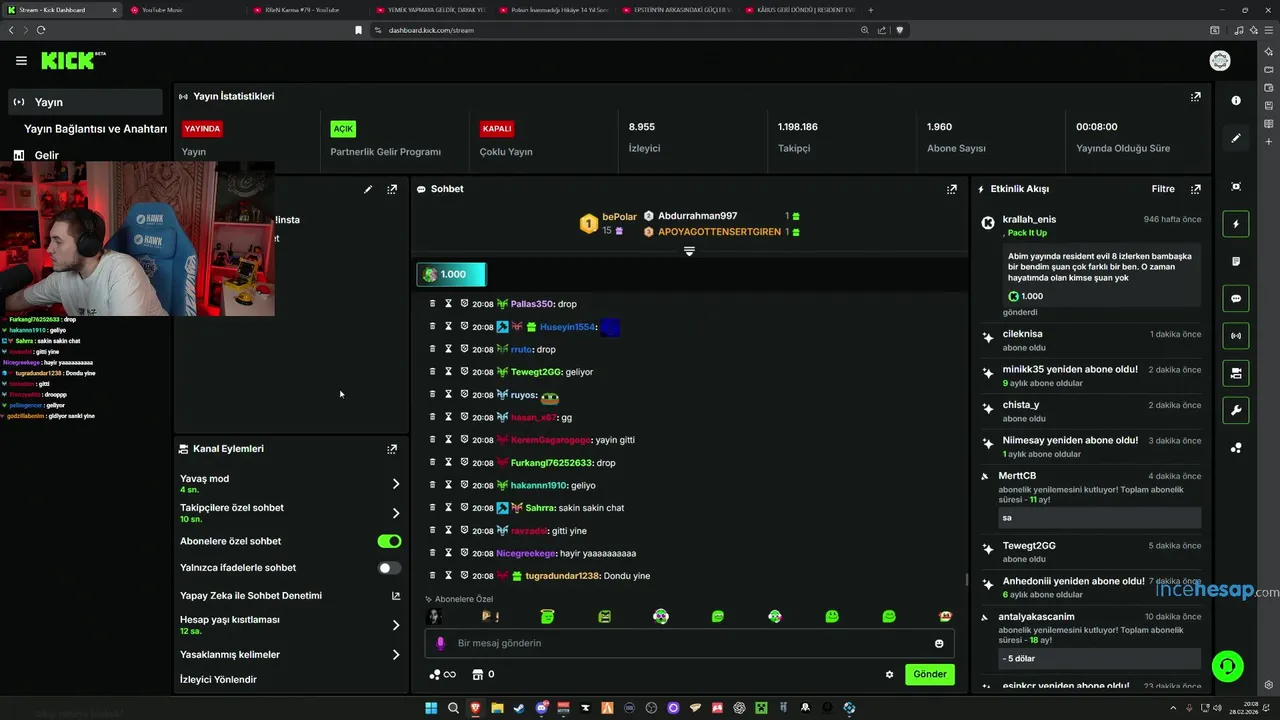Screen dimensions: 1280x720
Task: Click the shop icon with 0 count
Action: pyautogui.click(x=483, y=674)
